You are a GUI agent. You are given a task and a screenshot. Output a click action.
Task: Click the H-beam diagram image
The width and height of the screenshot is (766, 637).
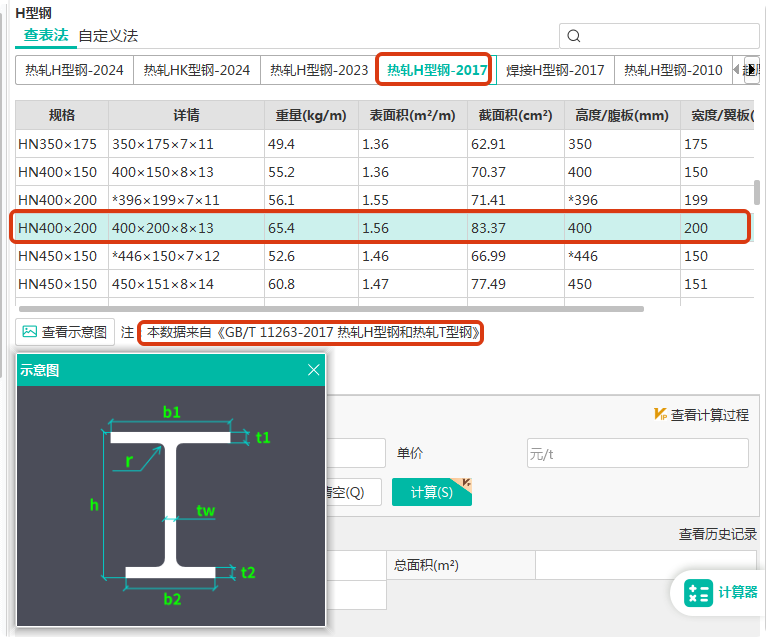(x=171, y=506)
